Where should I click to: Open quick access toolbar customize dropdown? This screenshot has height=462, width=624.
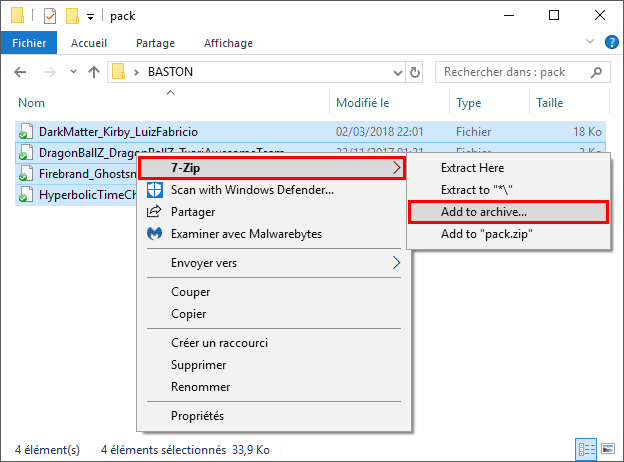pyautogui.click(x=91, y=17)
